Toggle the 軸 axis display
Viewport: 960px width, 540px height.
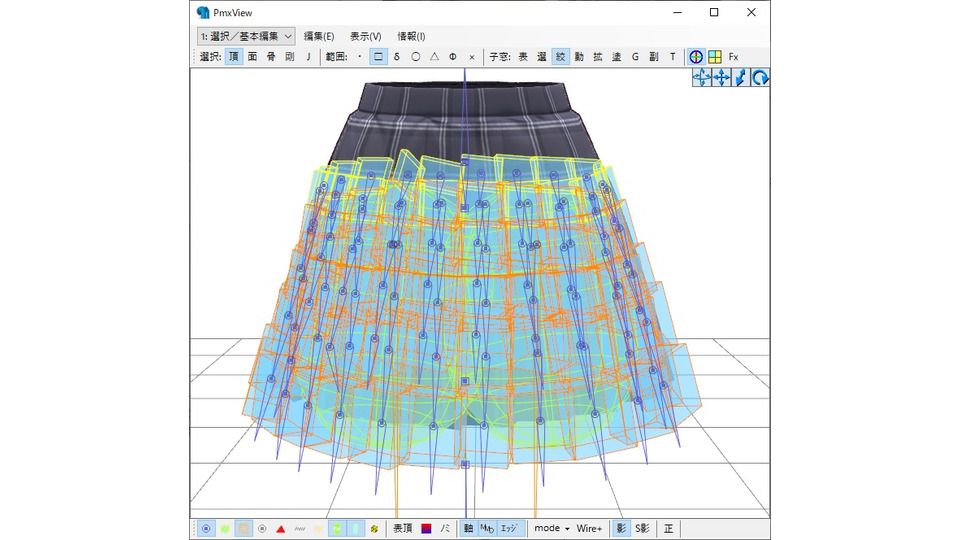[468, 528]
